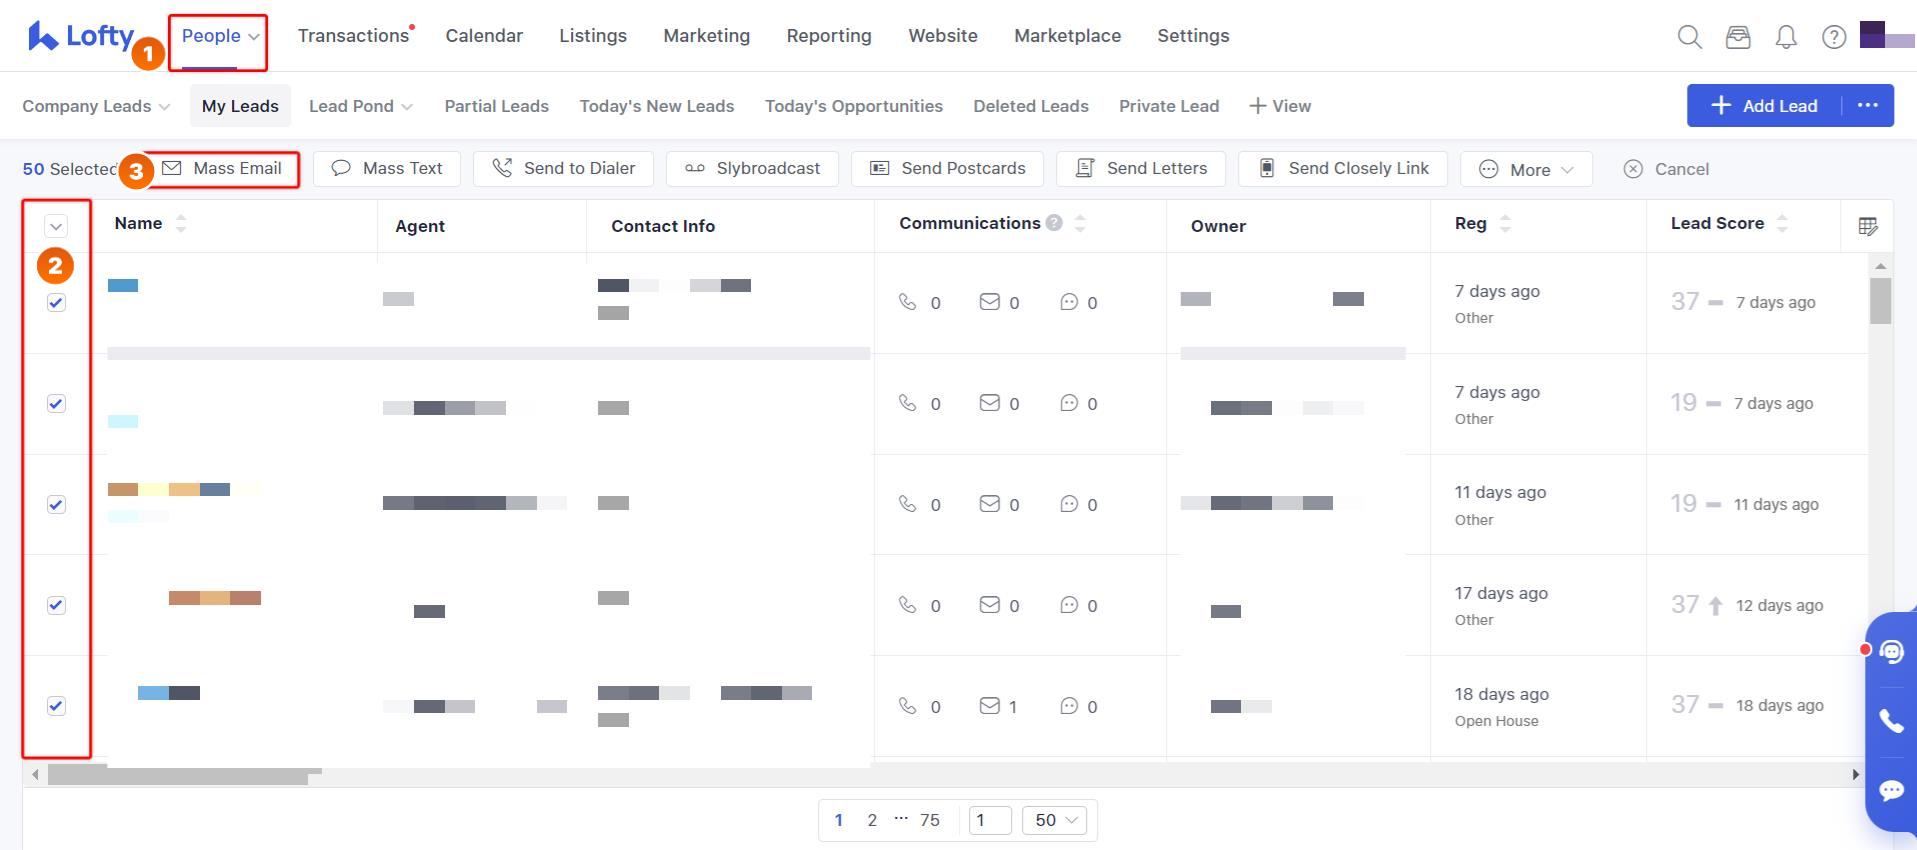Click the search magnifier icon
This screenshot has height=850, width=1917.
[1689, 37]
